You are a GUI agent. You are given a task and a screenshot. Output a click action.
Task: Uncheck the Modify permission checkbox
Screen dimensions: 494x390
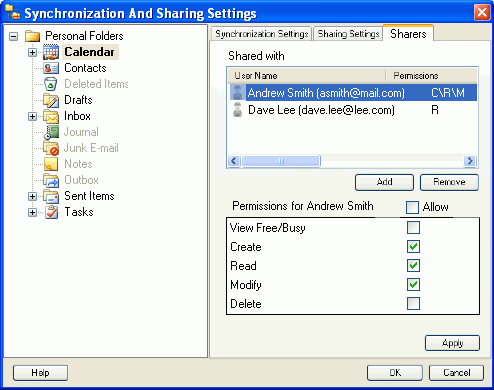pyautogui.click(x=413, y=285)
